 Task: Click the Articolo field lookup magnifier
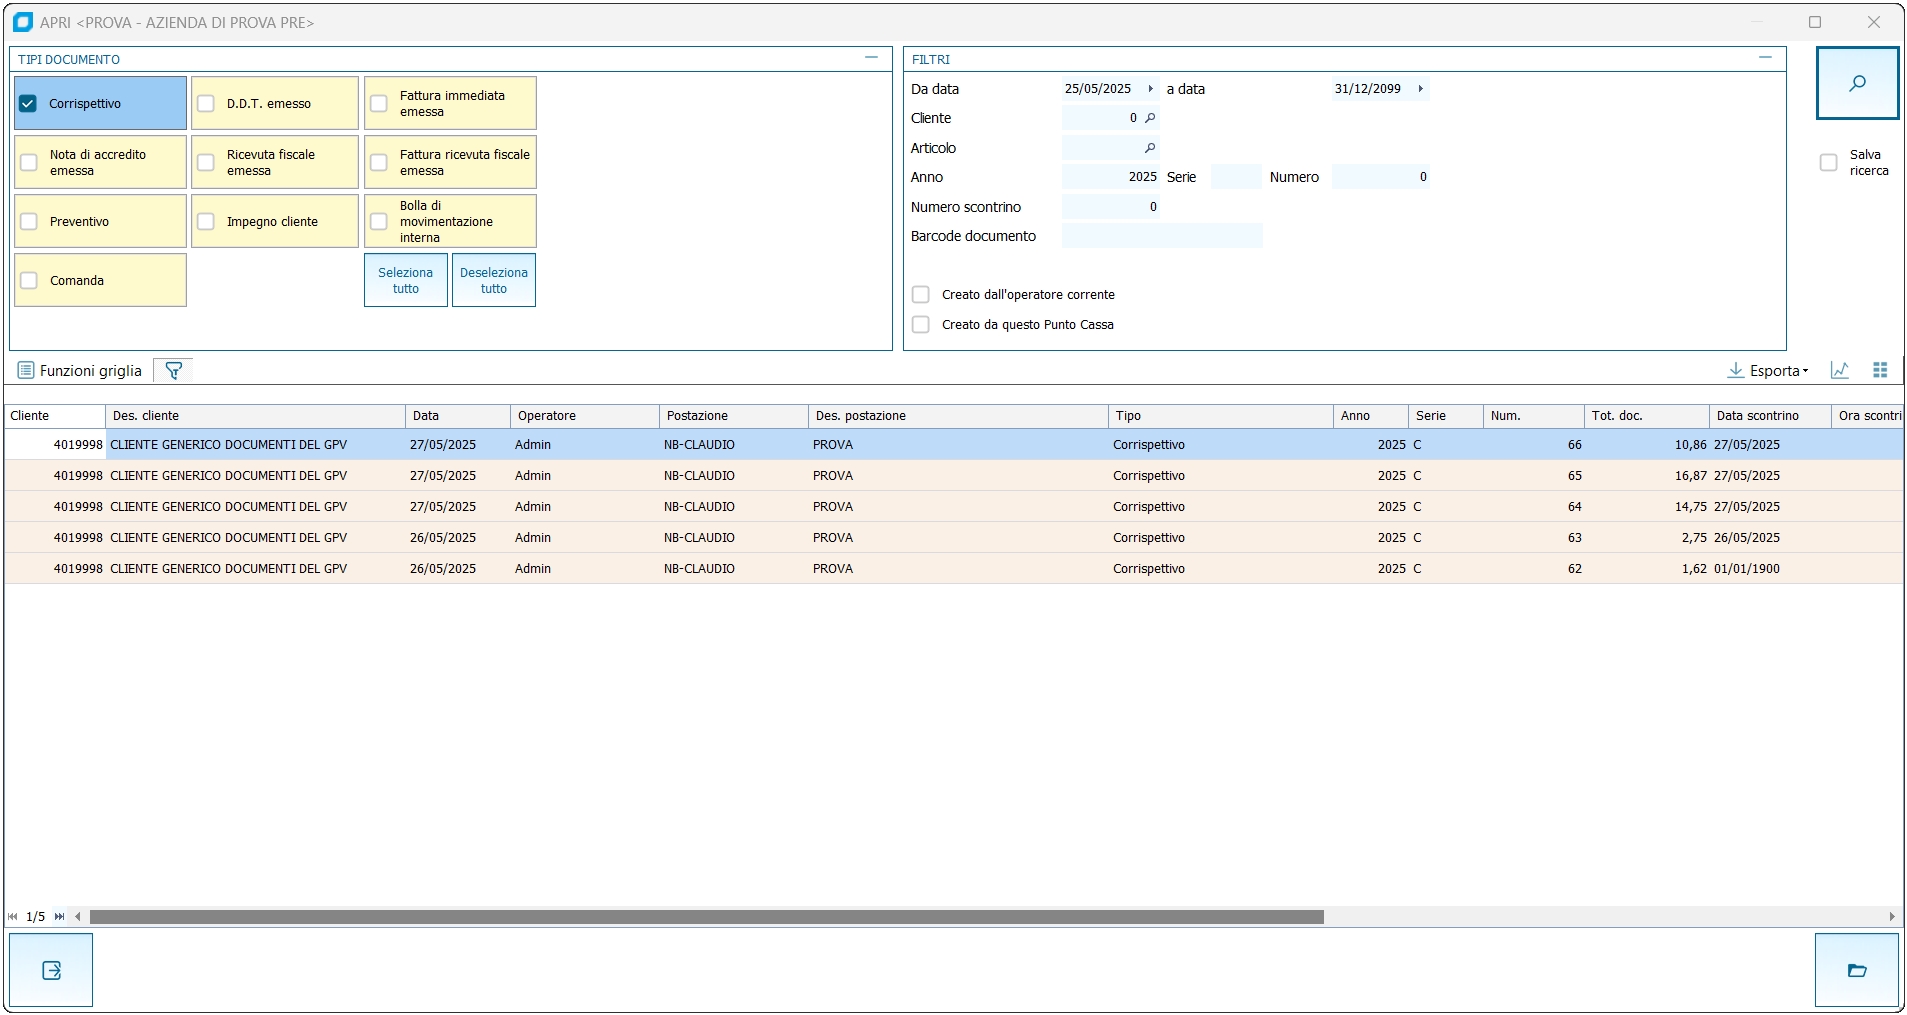[1150, 148]
